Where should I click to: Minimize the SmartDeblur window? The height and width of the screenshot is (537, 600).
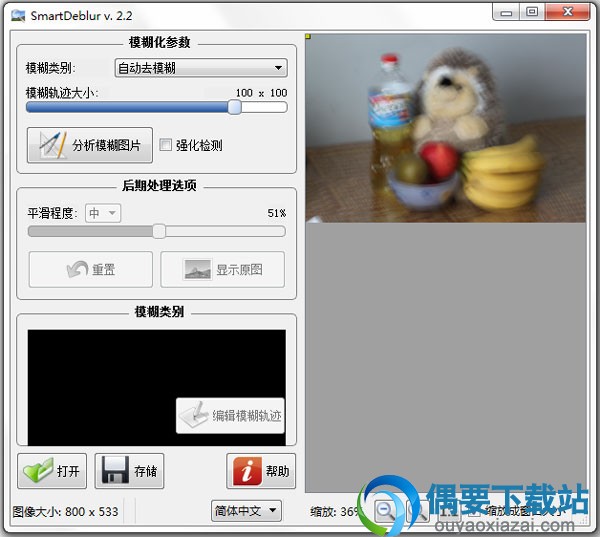[x=506, y=12]
